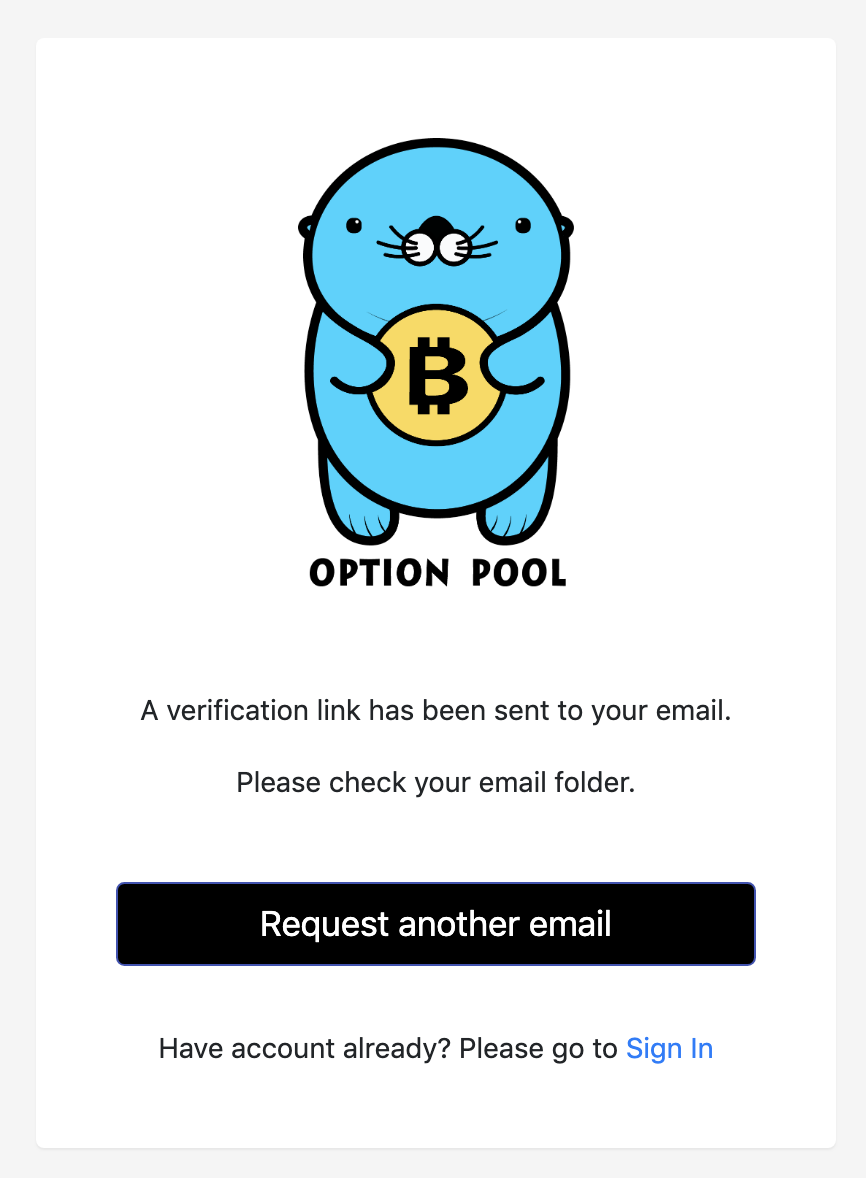
Task: Click the word POOL in the logo
Action: [519, 573]
